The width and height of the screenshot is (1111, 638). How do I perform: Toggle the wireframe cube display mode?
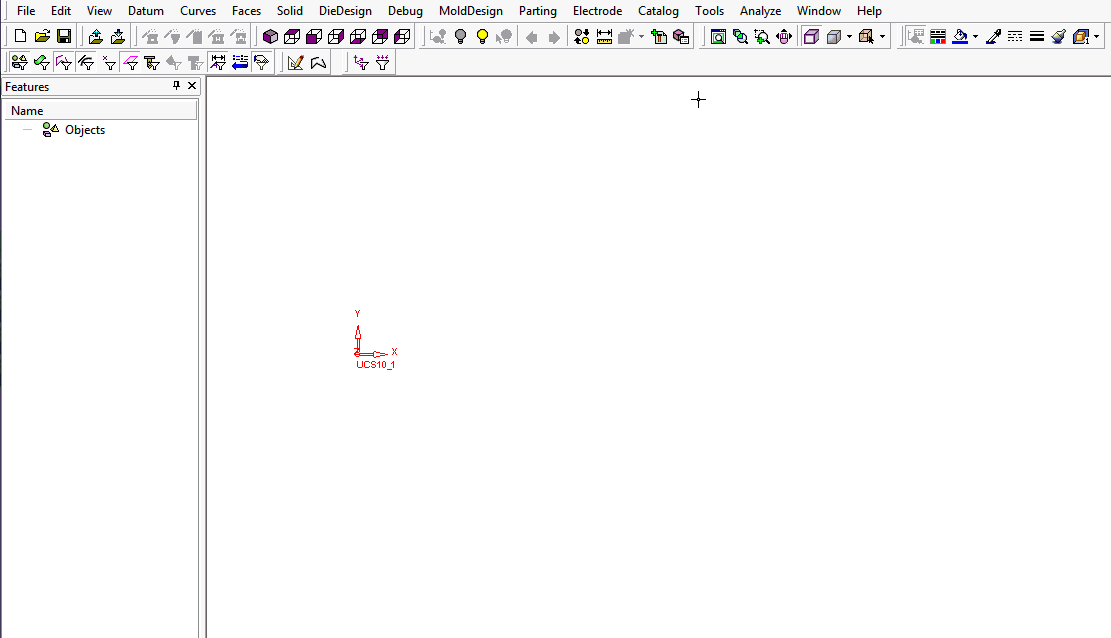coord(811,37)
